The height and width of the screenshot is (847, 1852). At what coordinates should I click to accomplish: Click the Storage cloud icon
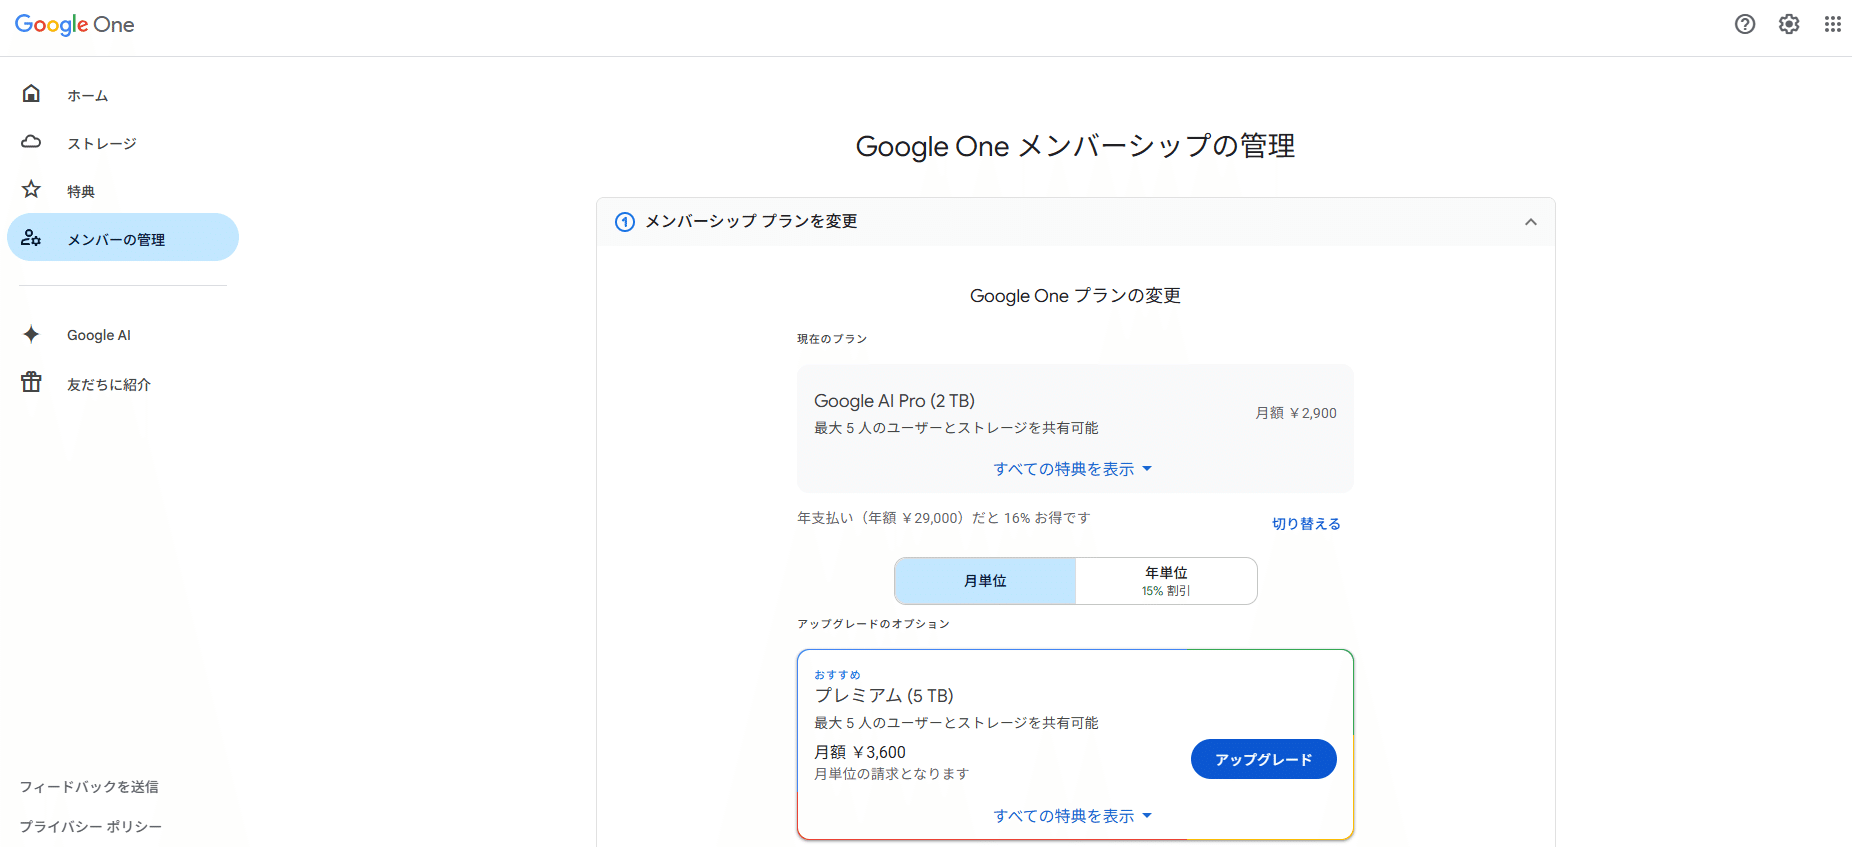32,142
